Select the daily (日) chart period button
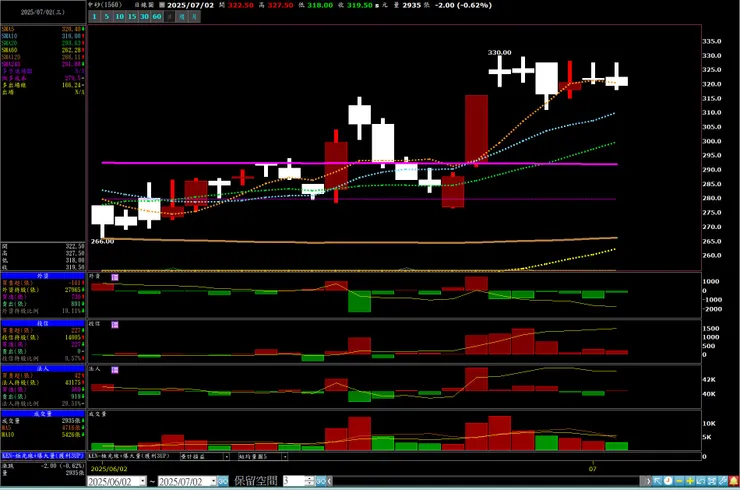The height and width of the screenshot is (490, 740). pyautogui.click(x=169, y=17)
